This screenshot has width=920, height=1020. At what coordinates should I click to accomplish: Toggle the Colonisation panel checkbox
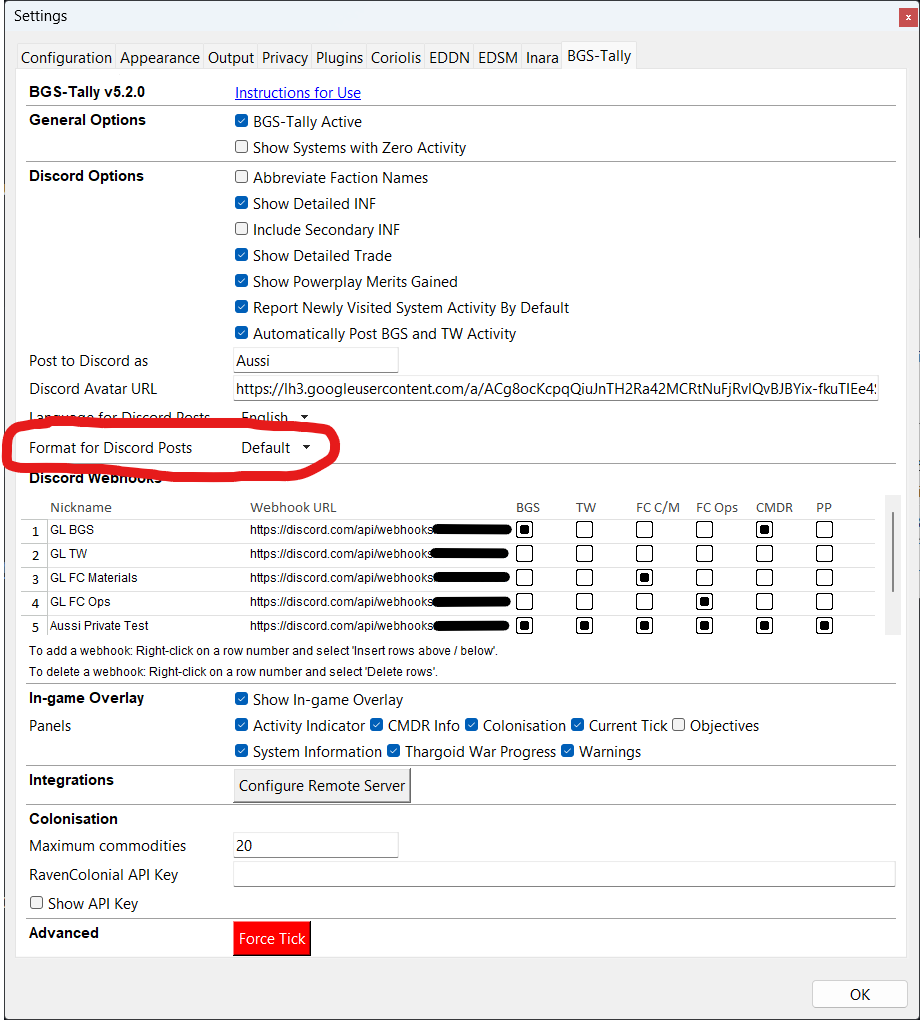472,725
